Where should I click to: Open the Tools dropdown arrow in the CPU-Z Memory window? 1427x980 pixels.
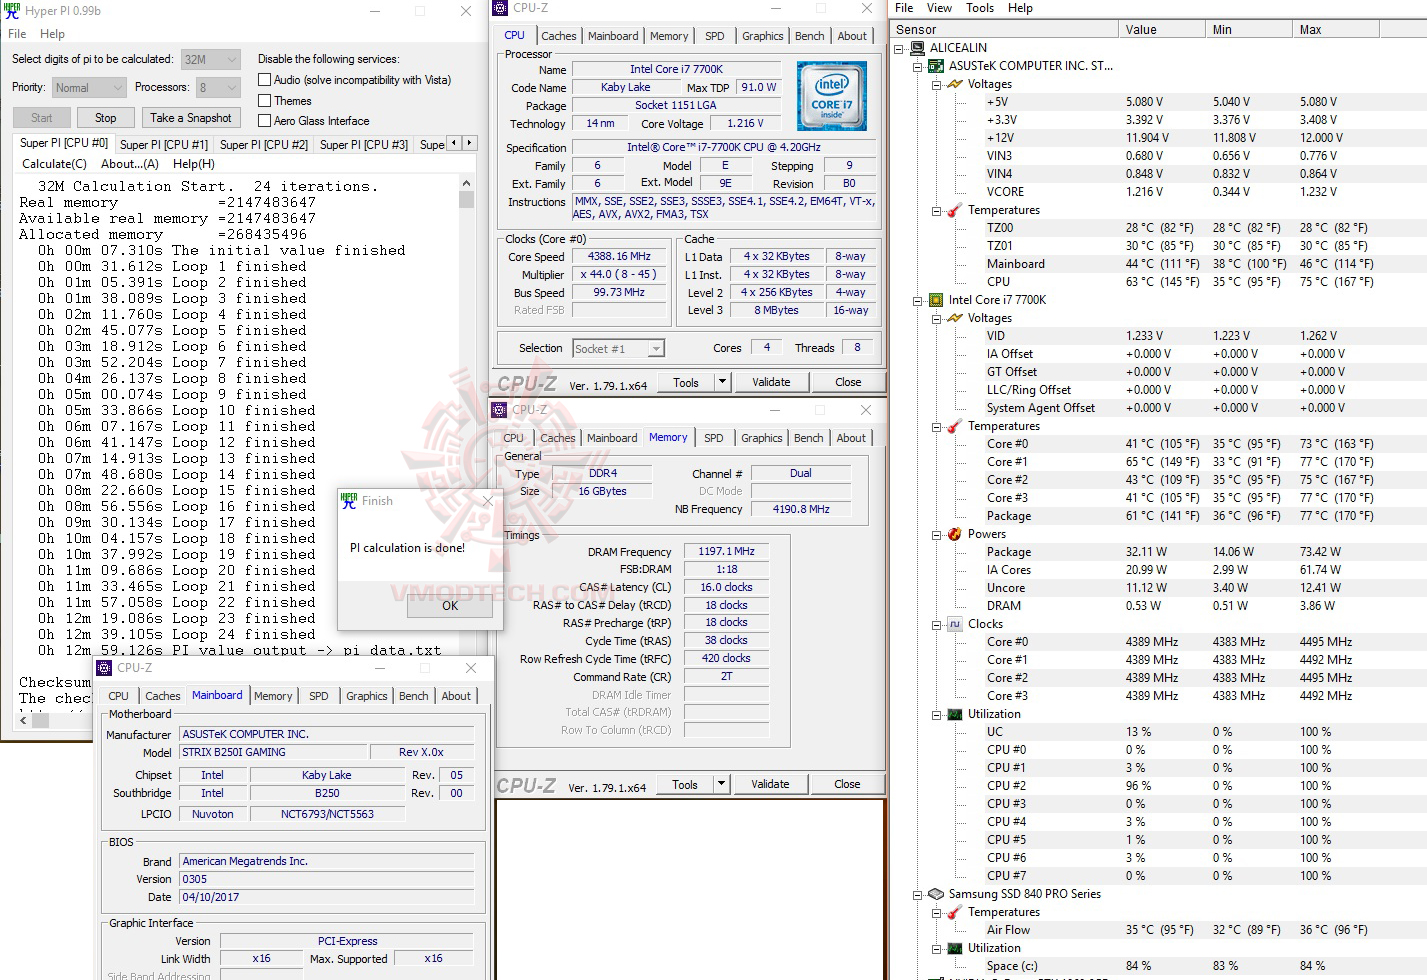721,784
